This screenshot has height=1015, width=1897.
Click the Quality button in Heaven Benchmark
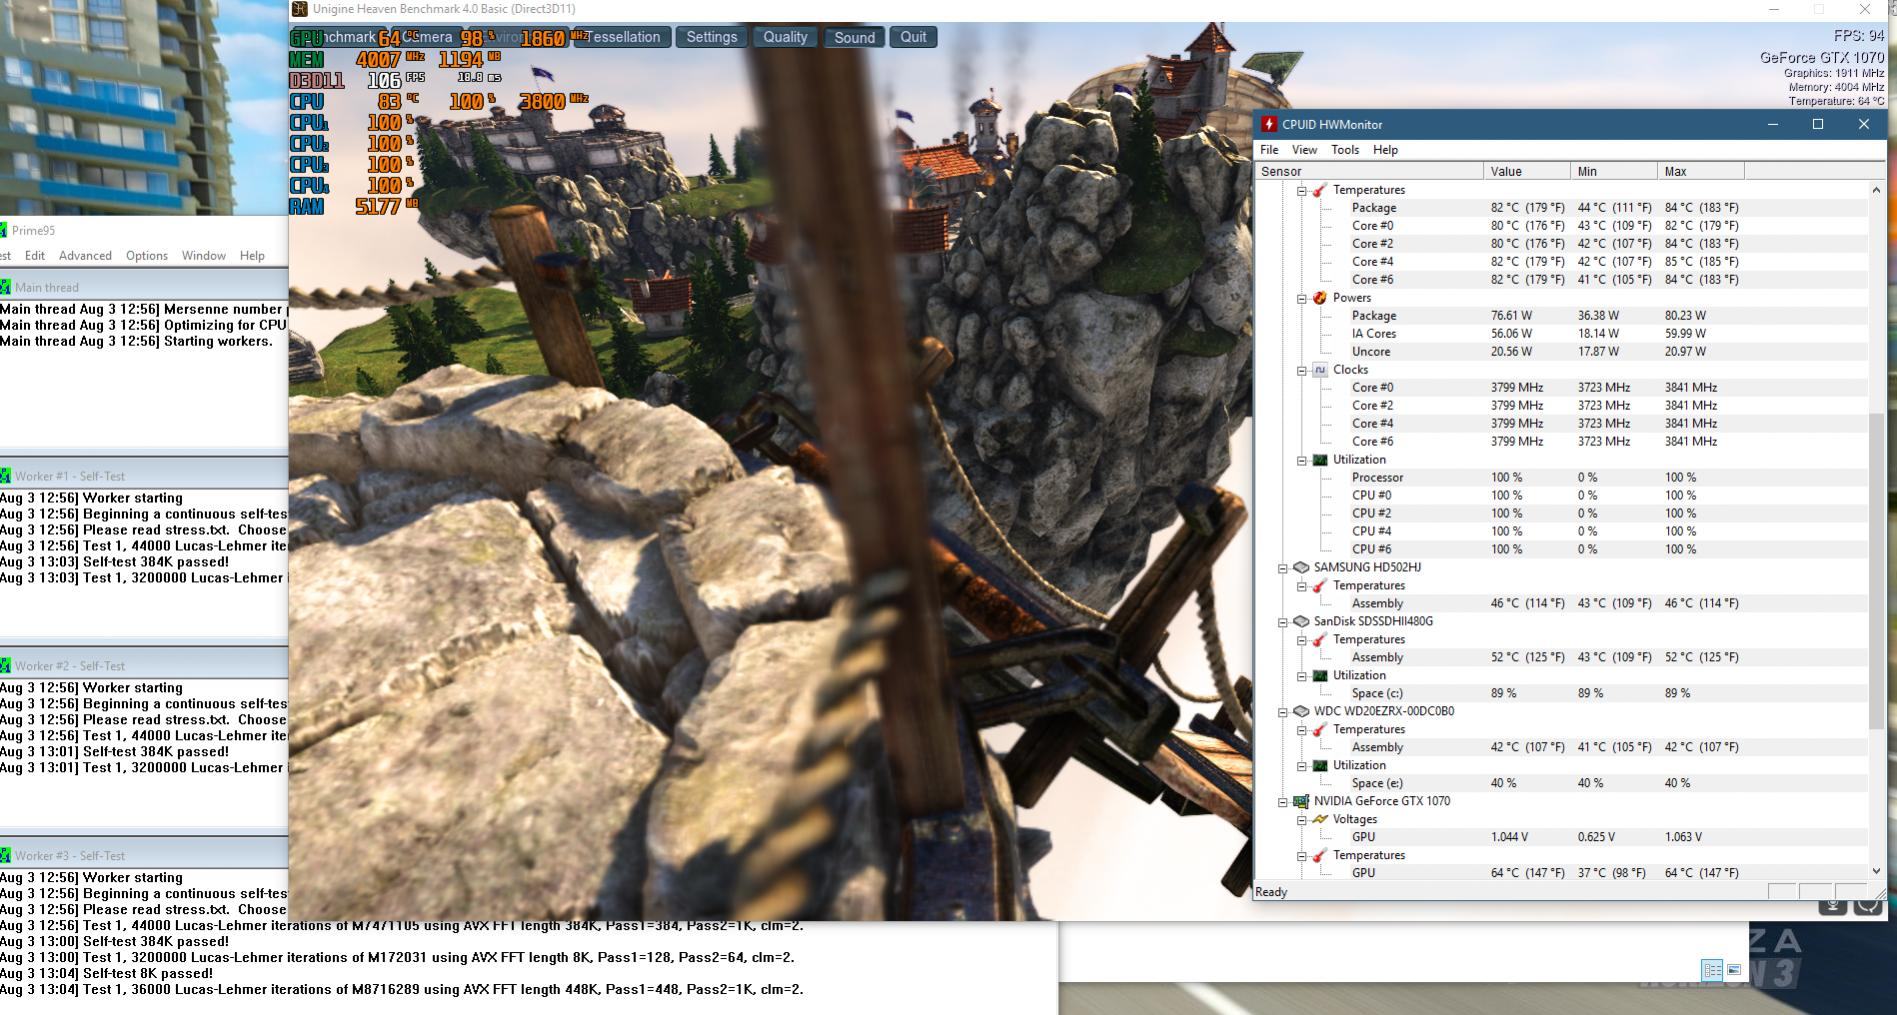(785, 37)
